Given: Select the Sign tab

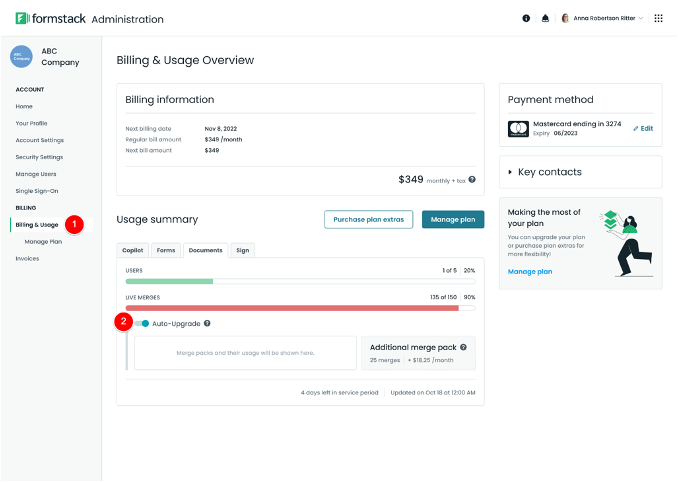Looking at the screenshot, I should 242,250.
